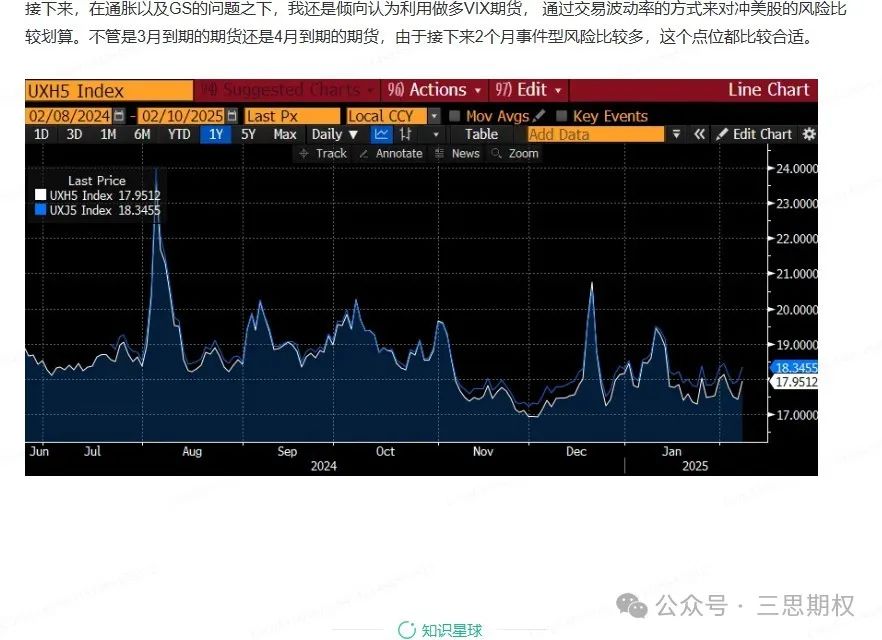Click Local CCY field
Image resolution: width=882 pixels, height=640 pixels.
[x=387, y=116]
